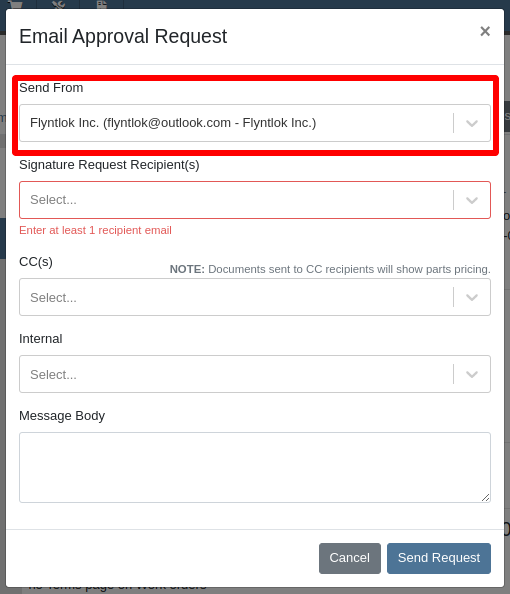
Task: Click the Signature Request Recipient(s) label
Action: coord(109,165)
